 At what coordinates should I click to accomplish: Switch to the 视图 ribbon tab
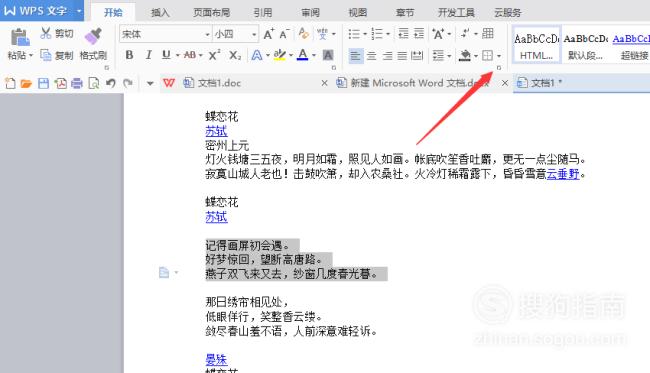[358, 13]
